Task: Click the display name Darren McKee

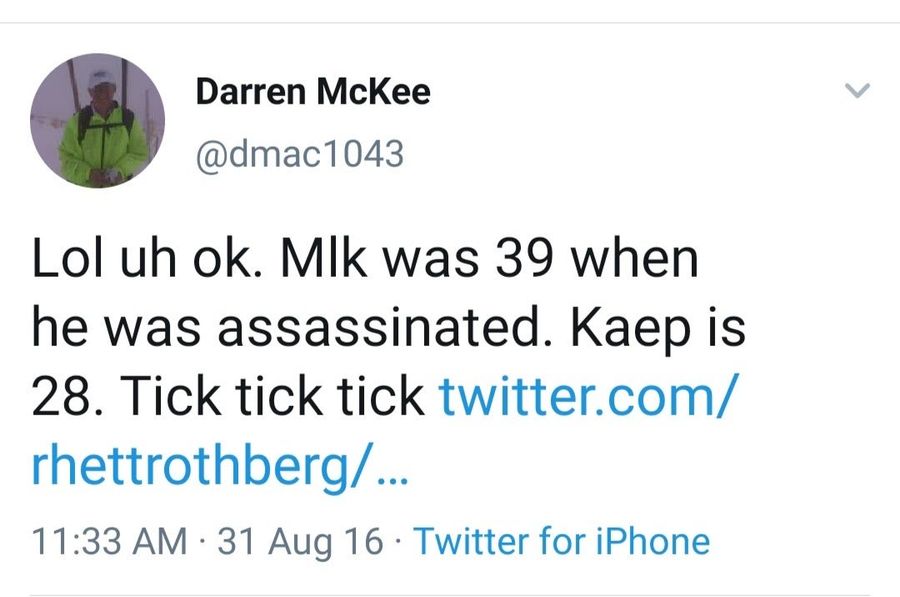Action: [313, 92]
